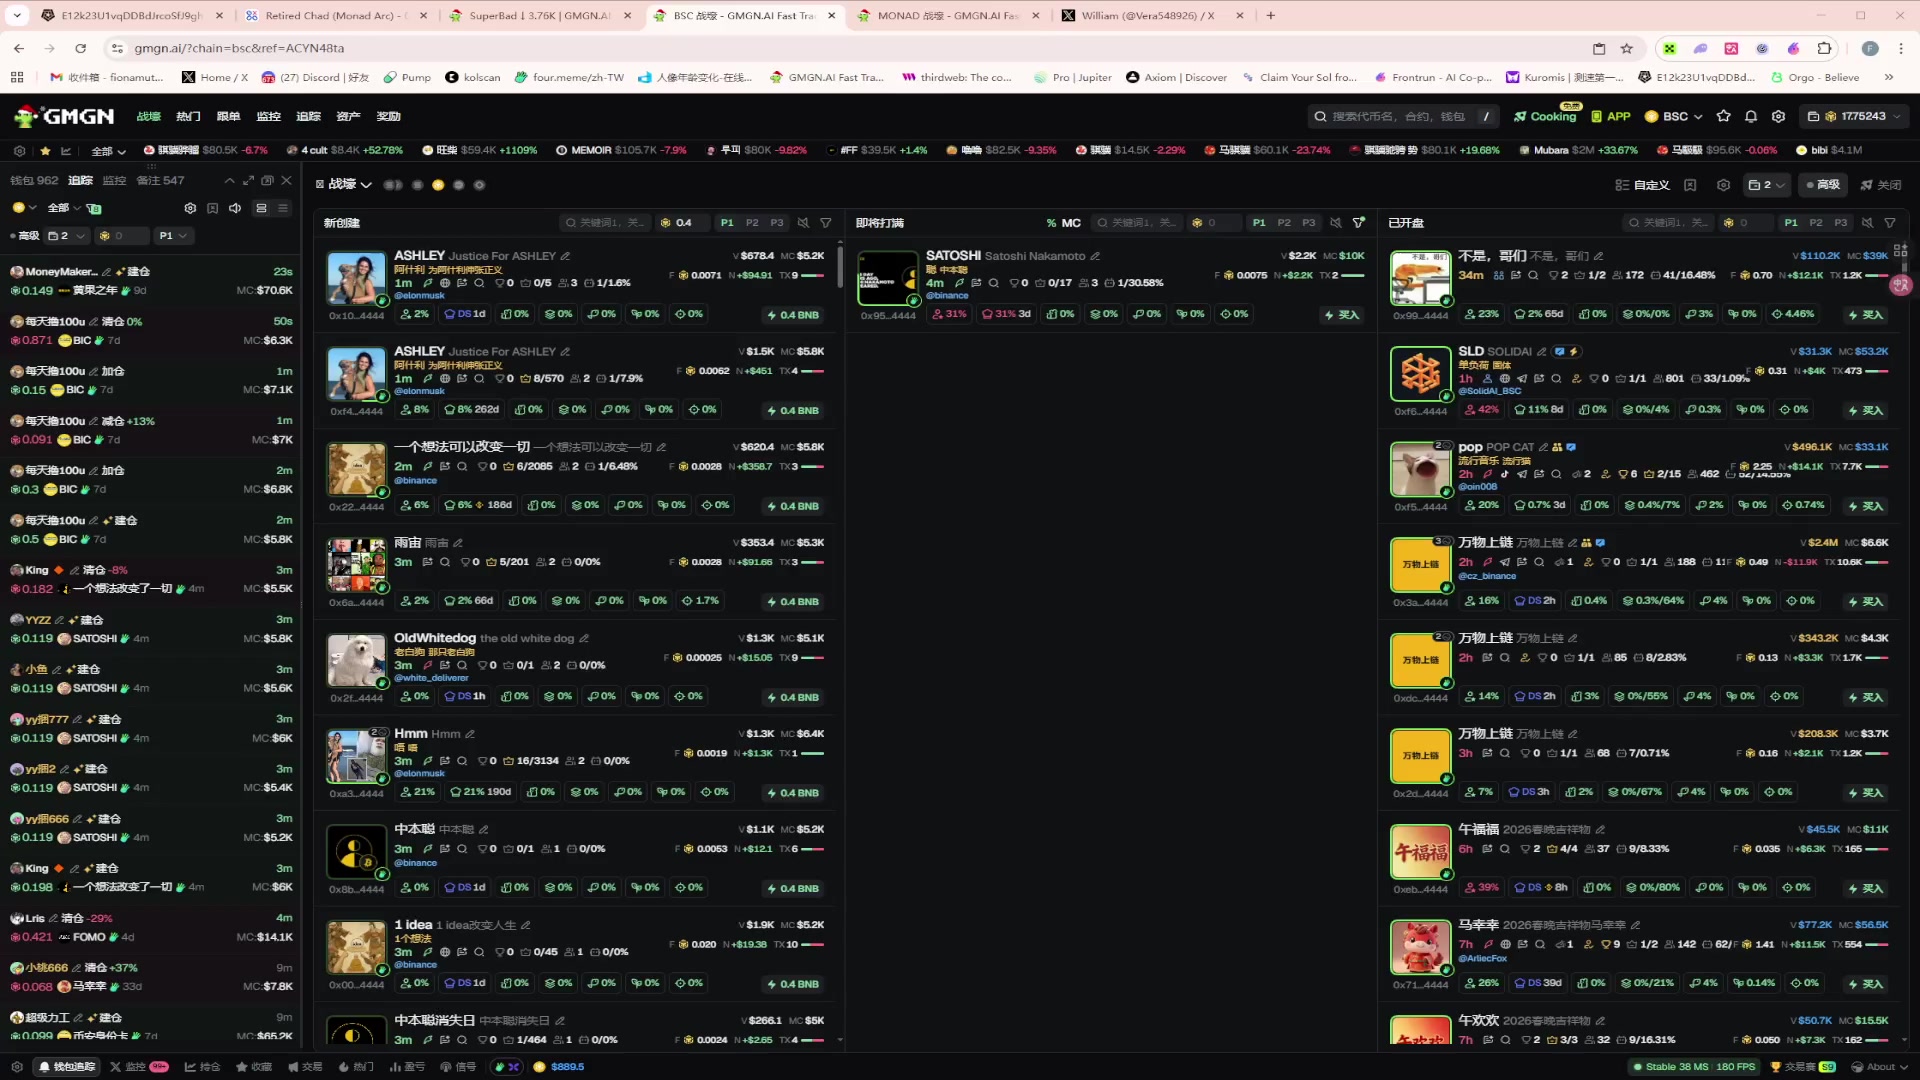Screen dimensions: 1920x1080
Task: Open the BSC chain dropdown
Action: (x=1674, y=117)
